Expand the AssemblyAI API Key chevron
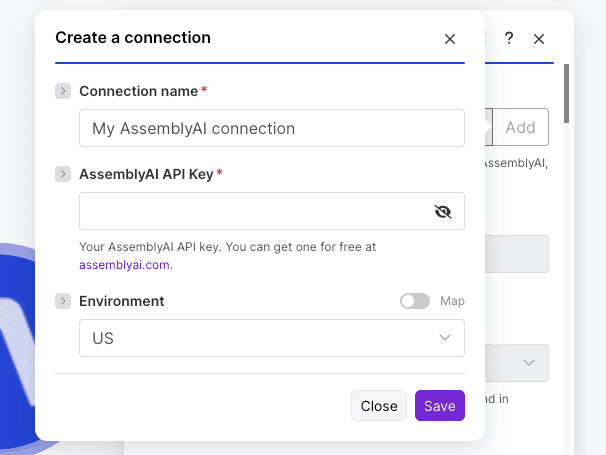Screen dimensions: 606x455 tap(63, 174)
